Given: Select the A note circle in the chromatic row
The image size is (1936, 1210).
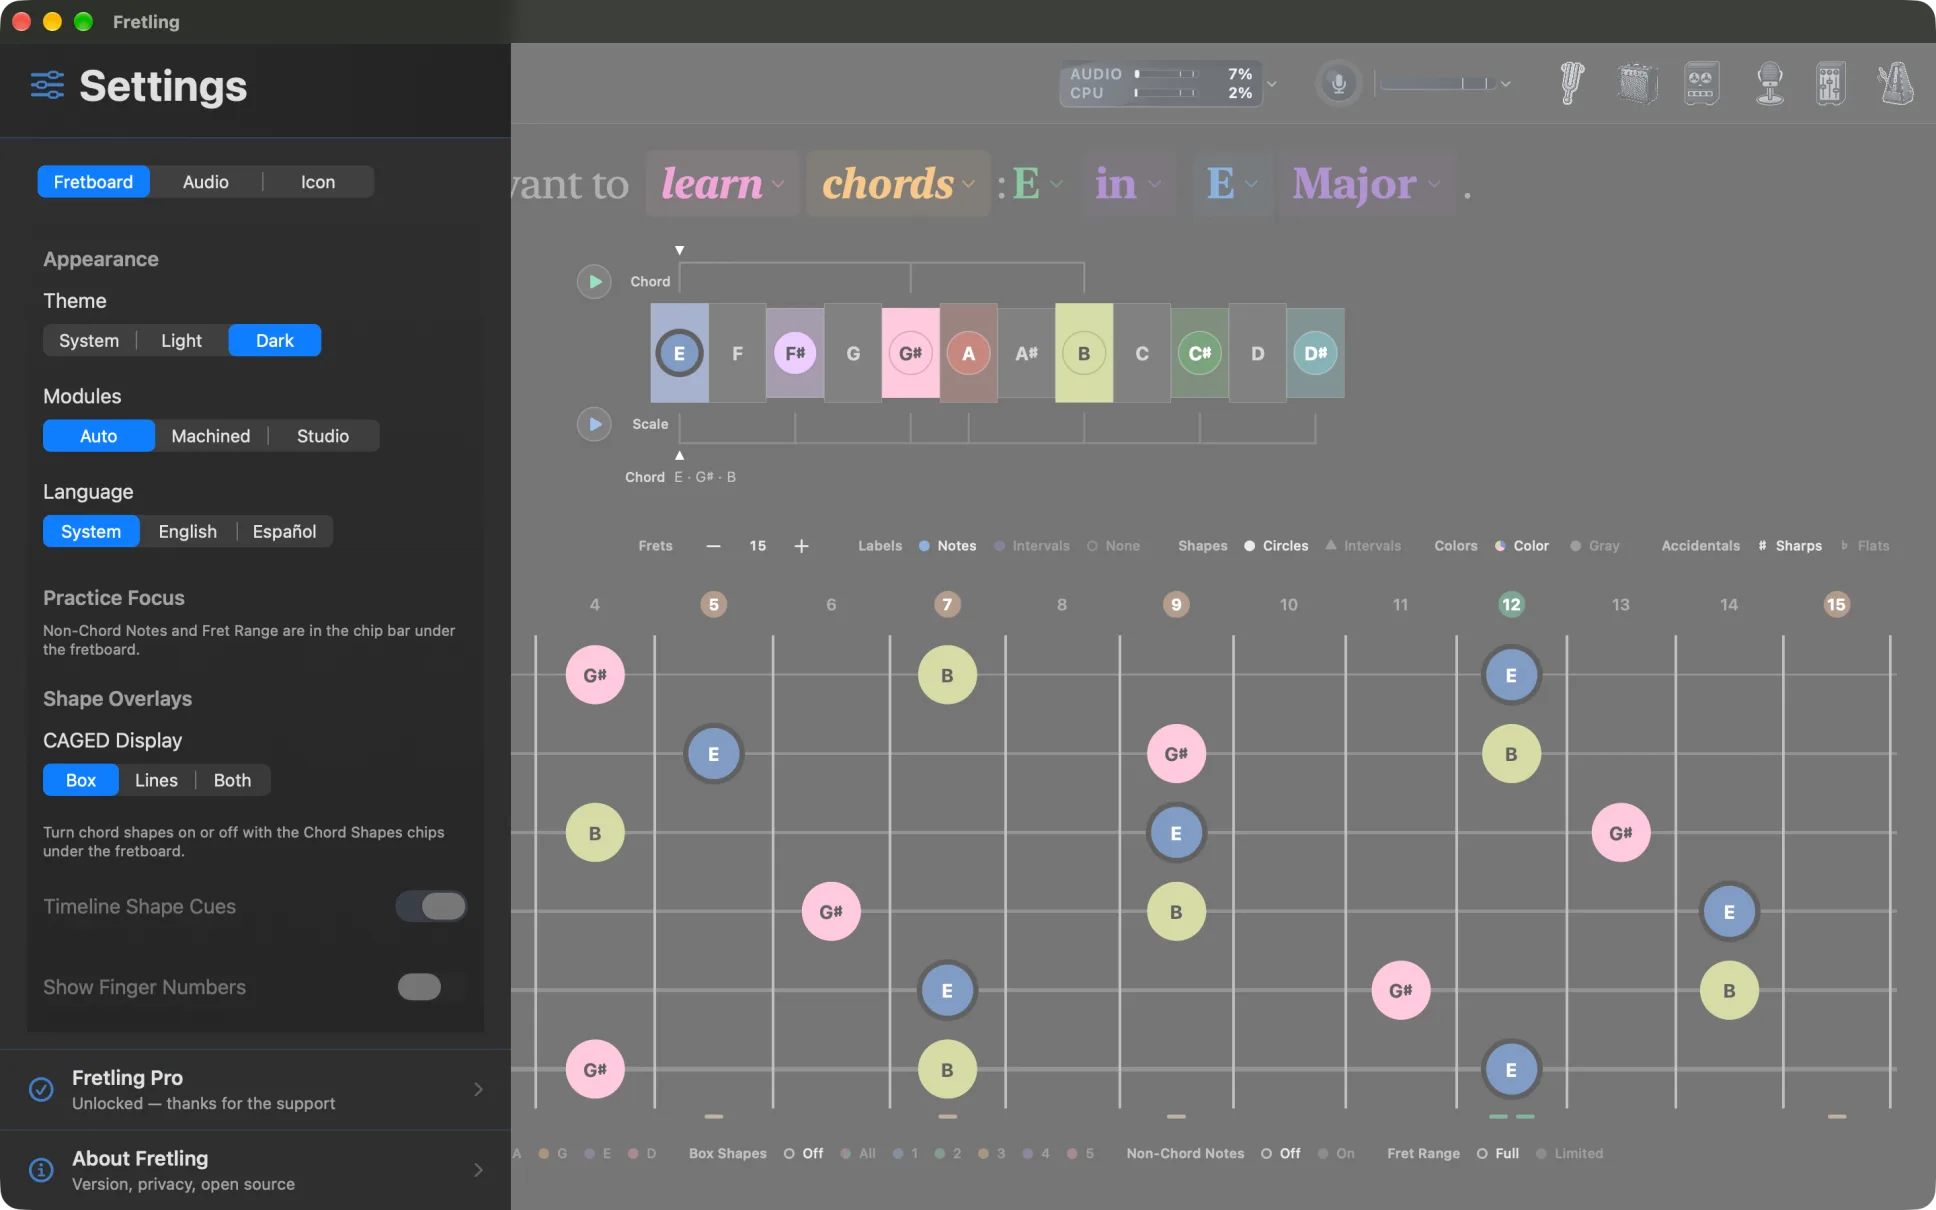Looking at the screenshot, I should [x=968, y=353].
